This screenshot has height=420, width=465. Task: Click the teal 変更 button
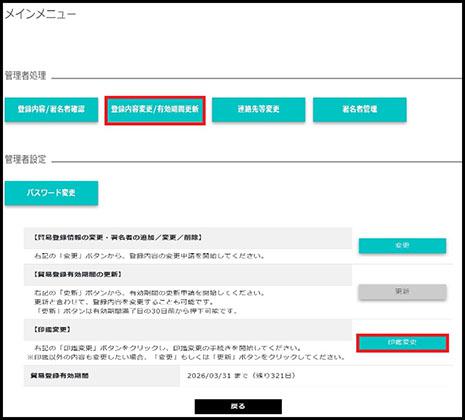pyautogui.click(x=402, y=246)
